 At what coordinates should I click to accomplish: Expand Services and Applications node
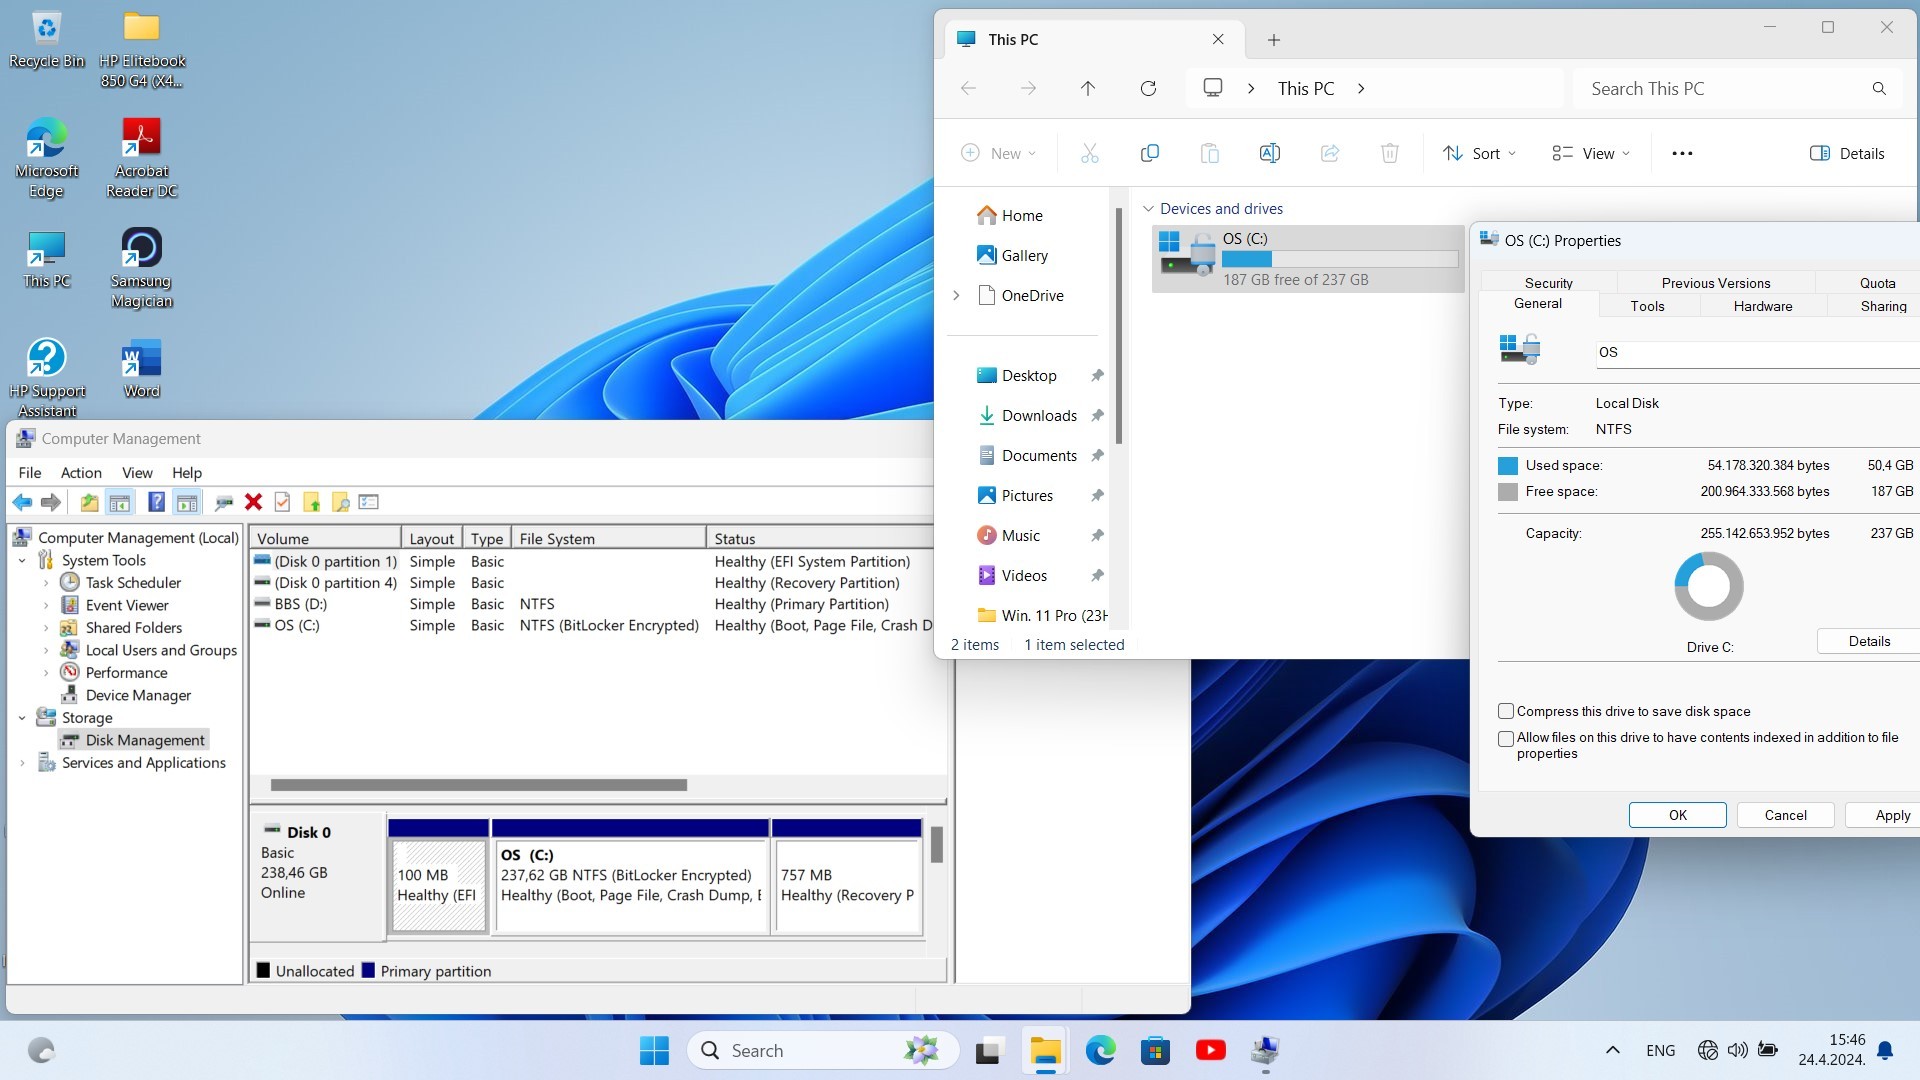click(22, 762)
